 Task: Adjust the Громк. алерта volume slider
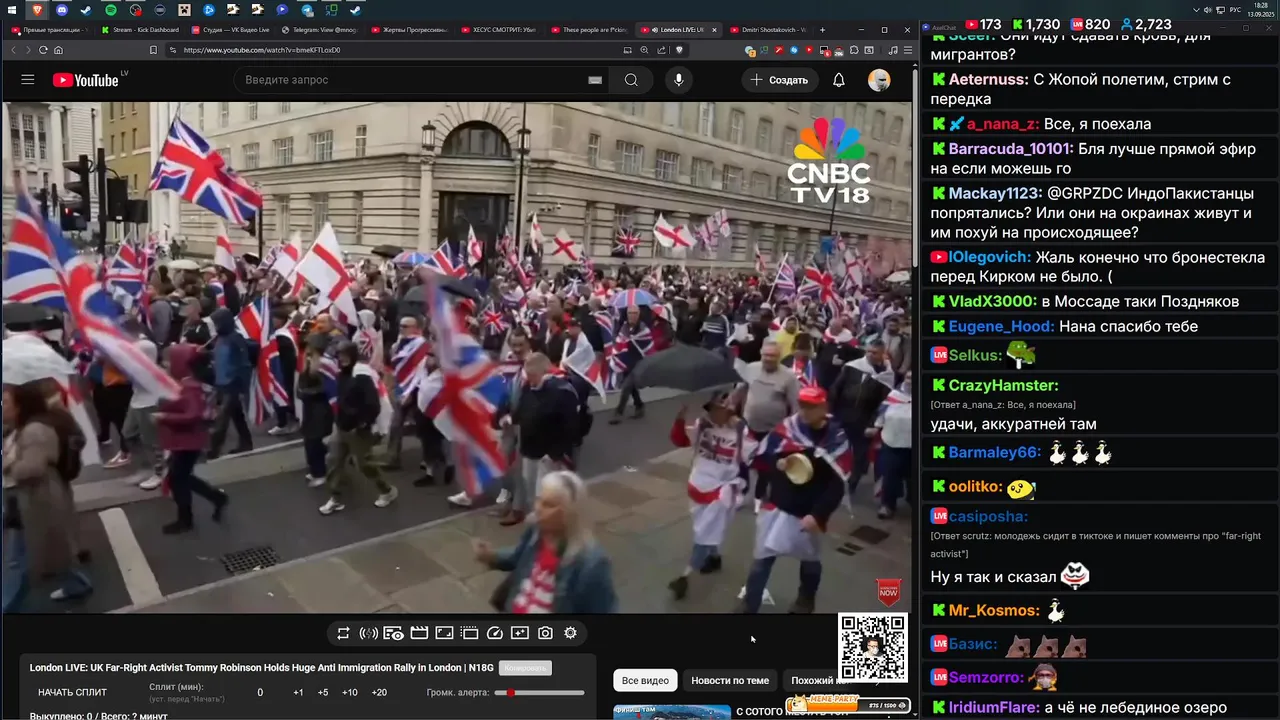point(540,692)
